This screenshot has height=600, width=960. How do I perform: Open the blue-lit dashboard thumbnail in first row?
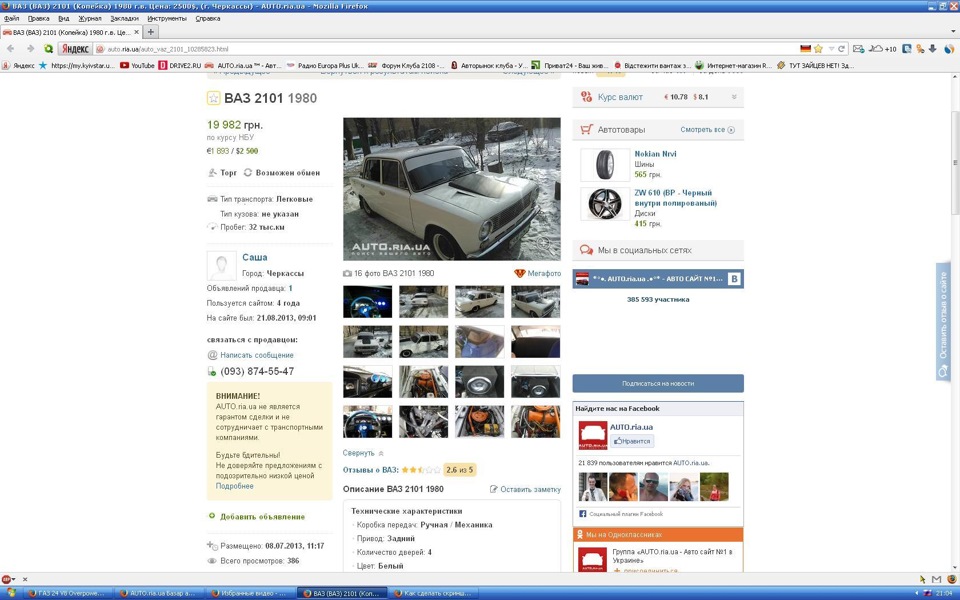pos(367,301)
